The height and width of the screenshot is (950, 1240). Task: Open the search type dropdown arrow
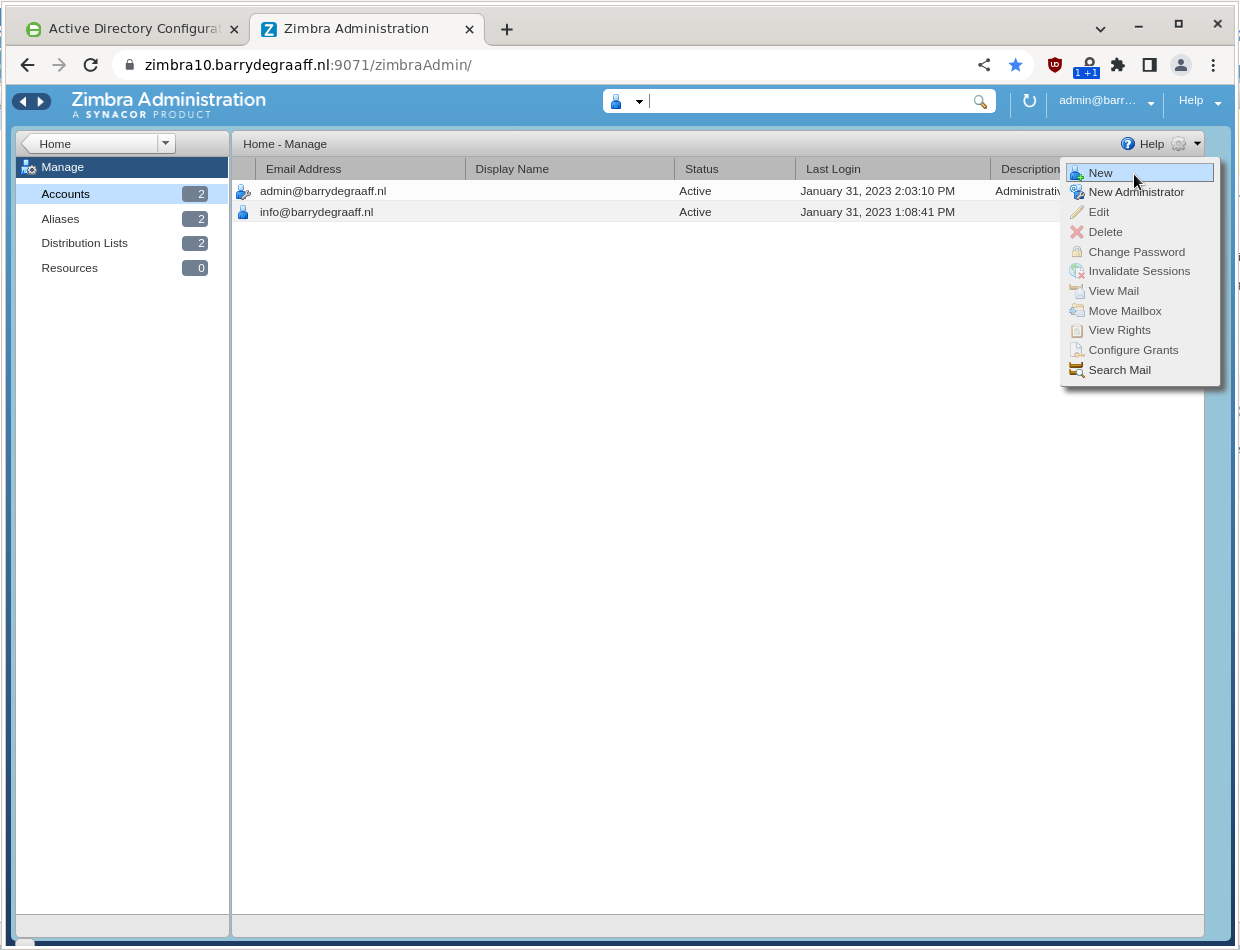click(x=639, y=102)
